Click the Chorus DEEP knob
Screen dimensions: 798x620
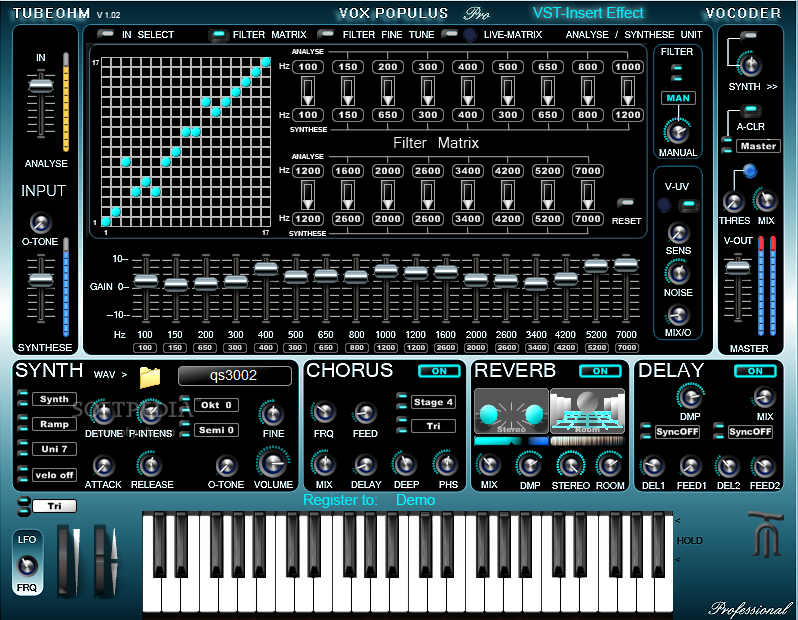coord(406,464)
